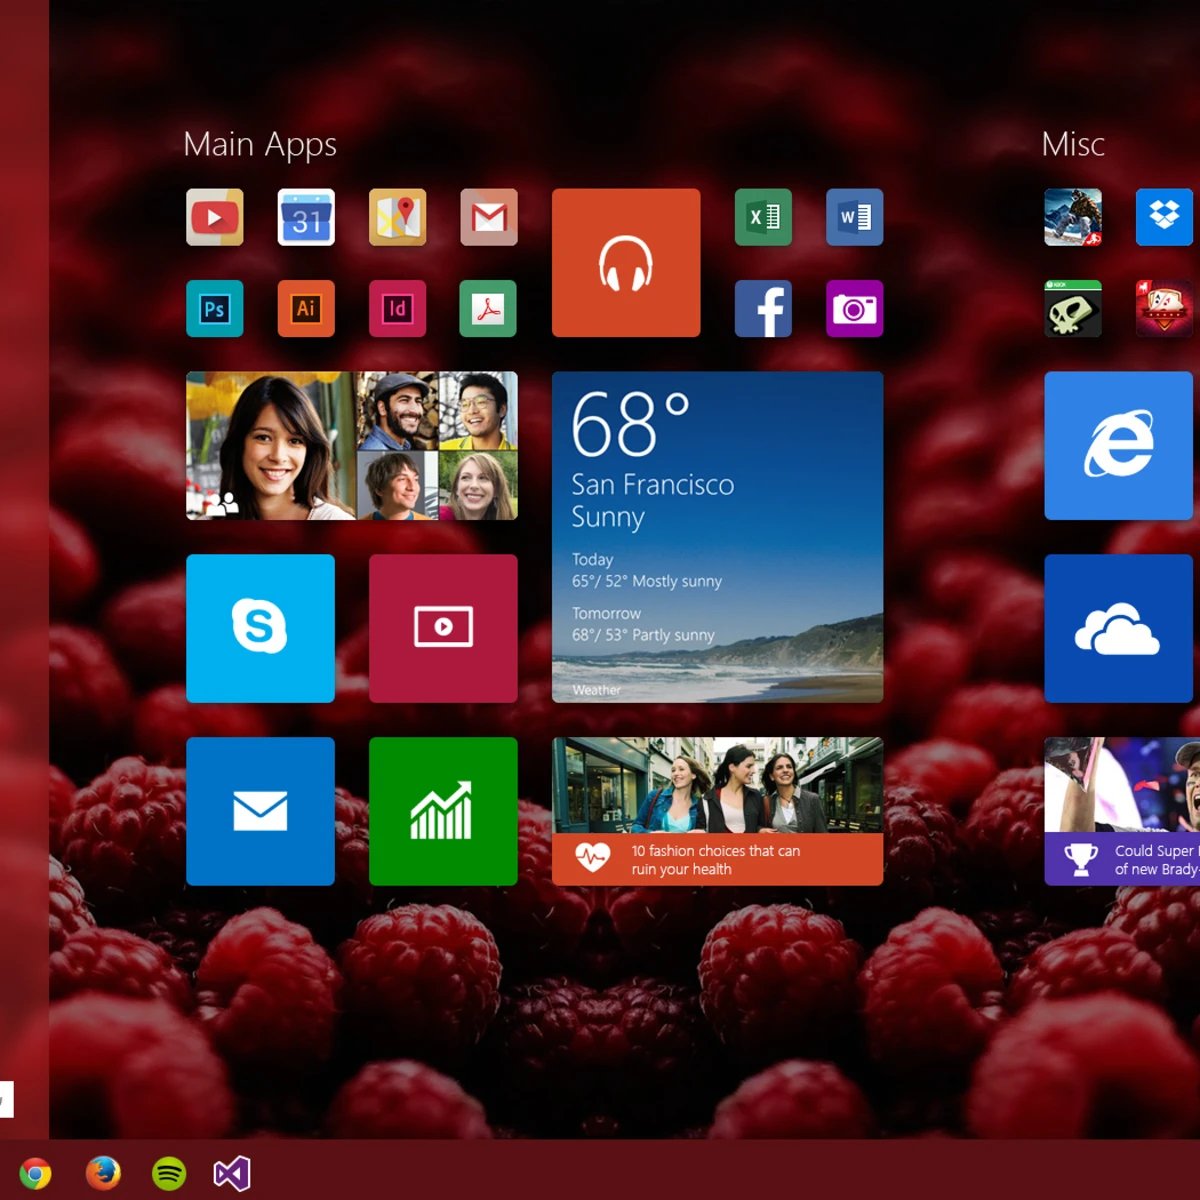Open the Health news about fashion choices
This screenshot has height=1200, width=1200.
click(716, 810)
